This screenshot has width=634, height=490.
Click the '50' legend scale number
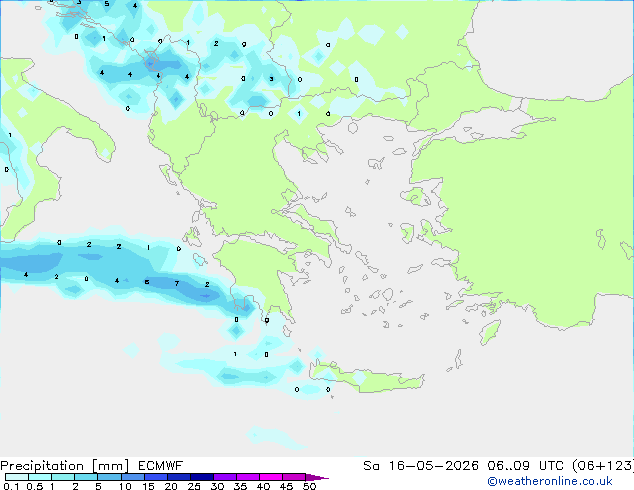click(310, 486)
